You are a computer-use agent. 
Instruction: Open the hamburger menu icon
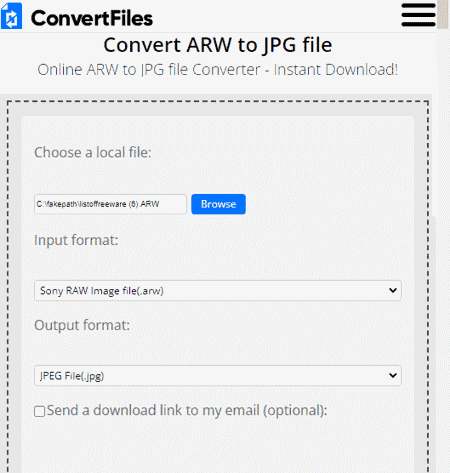click(418, 15)
